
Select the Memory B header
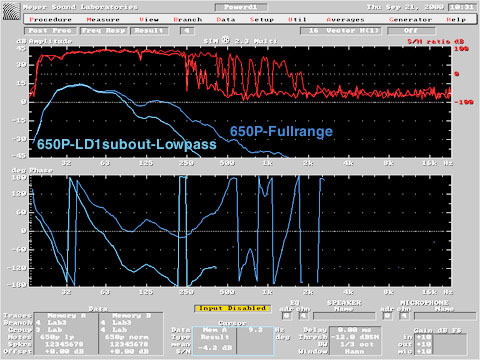[131, 315]
